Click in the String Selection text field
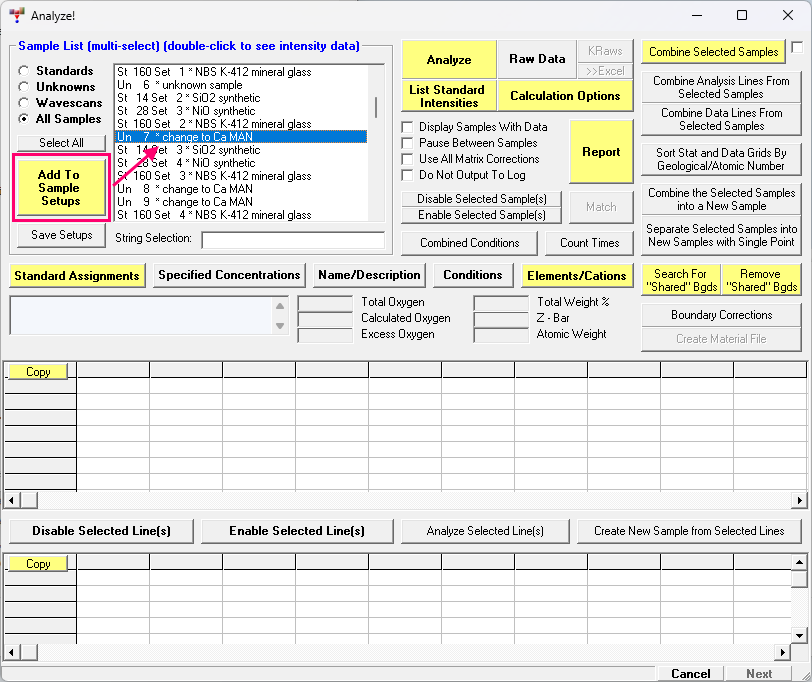 (292, 240)
